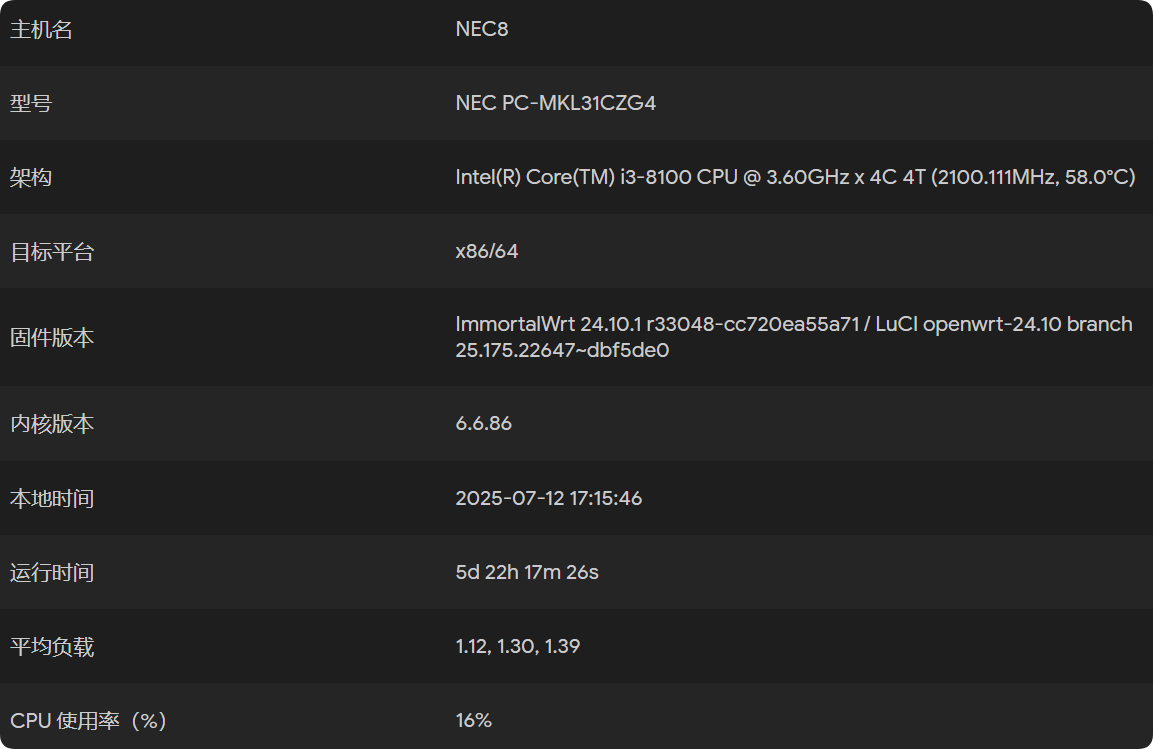Select the x86/64 platform value
1153x749 pixels.
point(486,252)
